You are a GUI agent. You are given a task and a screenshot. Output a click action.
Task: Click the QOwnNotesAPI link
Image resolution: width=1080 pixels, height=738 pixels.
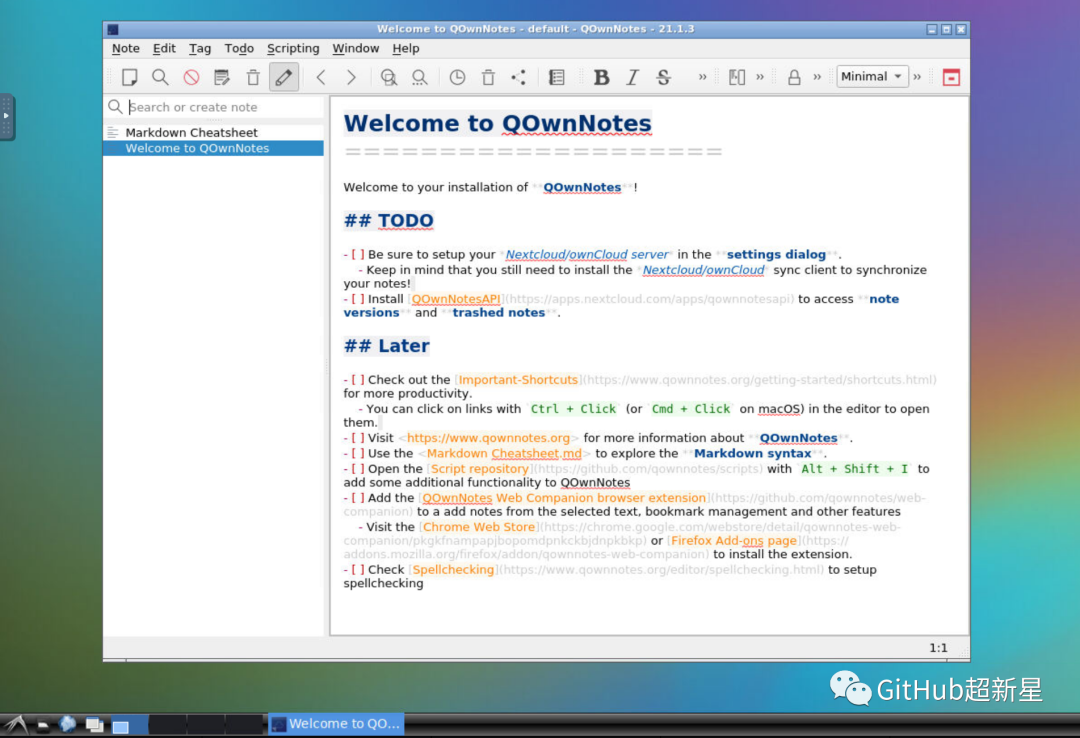tap(456, 299)
